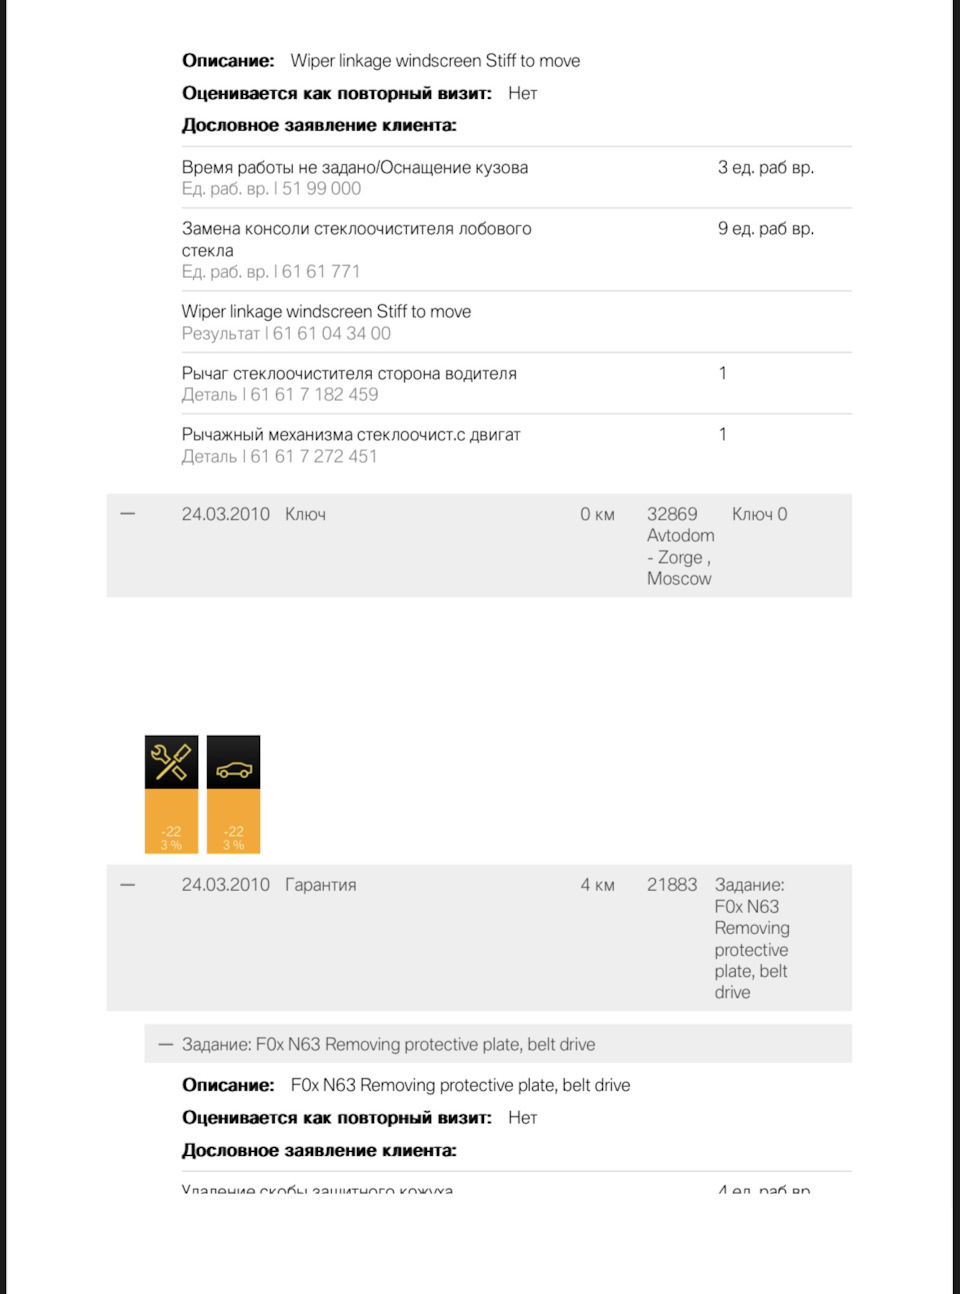Click dealer 32869 Avtodom - Zorge, Moscow
This screenshot has width=960, height=1294.
pos(680,546)
